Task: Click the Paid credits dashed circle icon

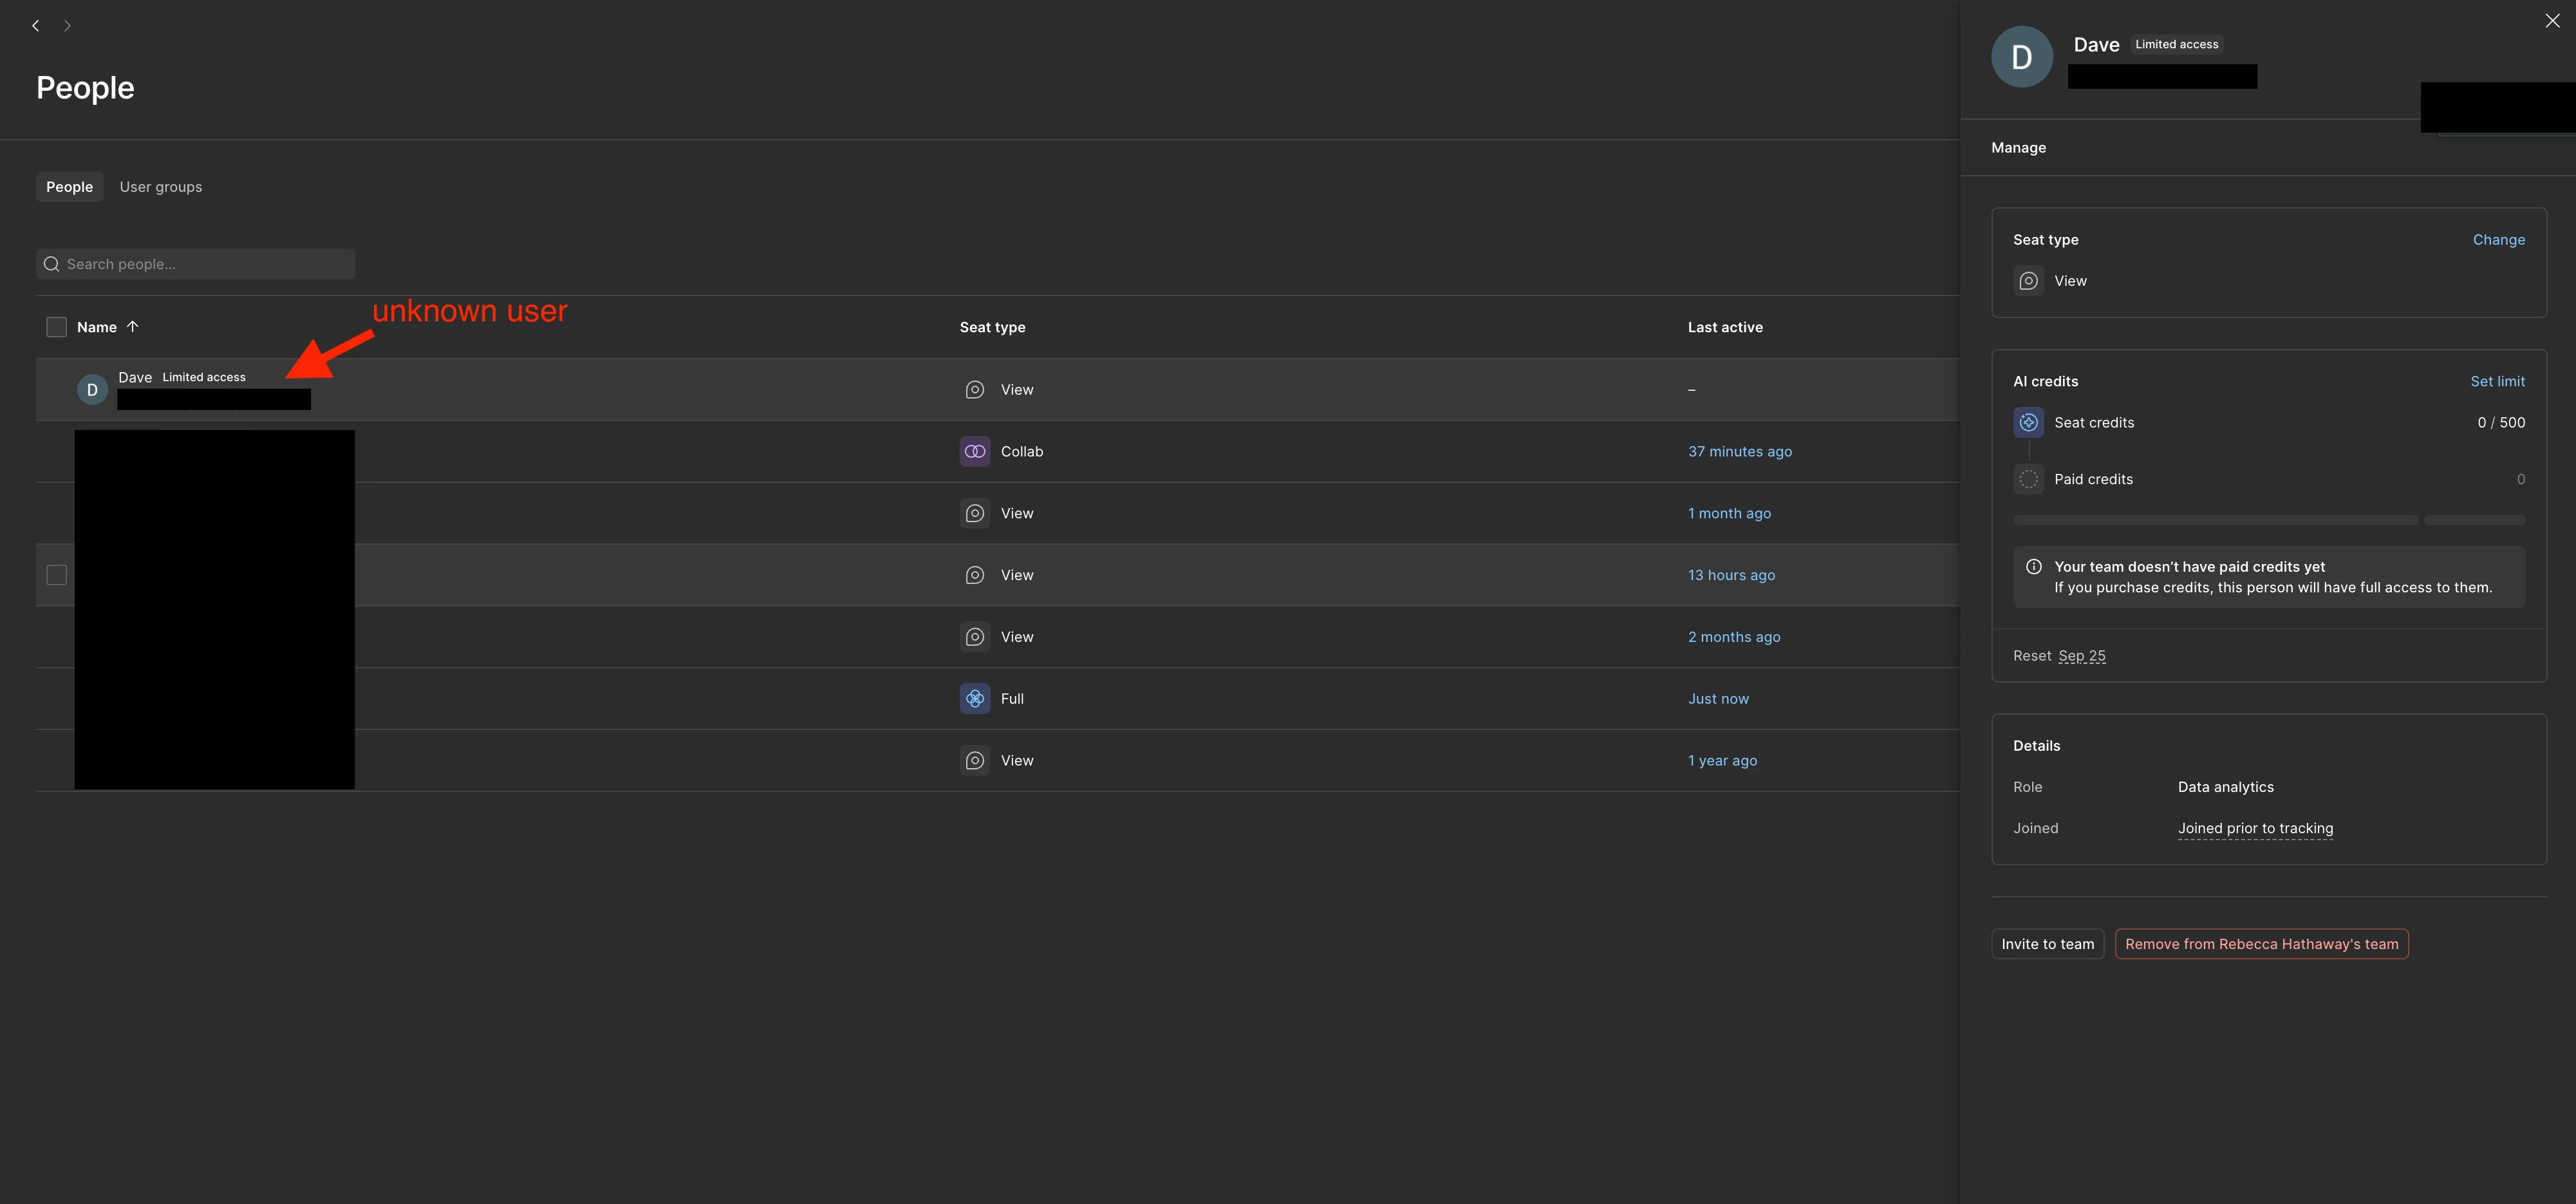Action: click(2028, 480)
